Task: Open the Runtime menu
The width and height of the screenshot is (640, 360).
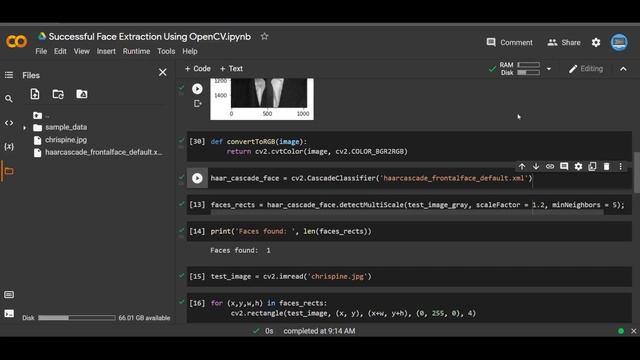Action: pos(136,51)
